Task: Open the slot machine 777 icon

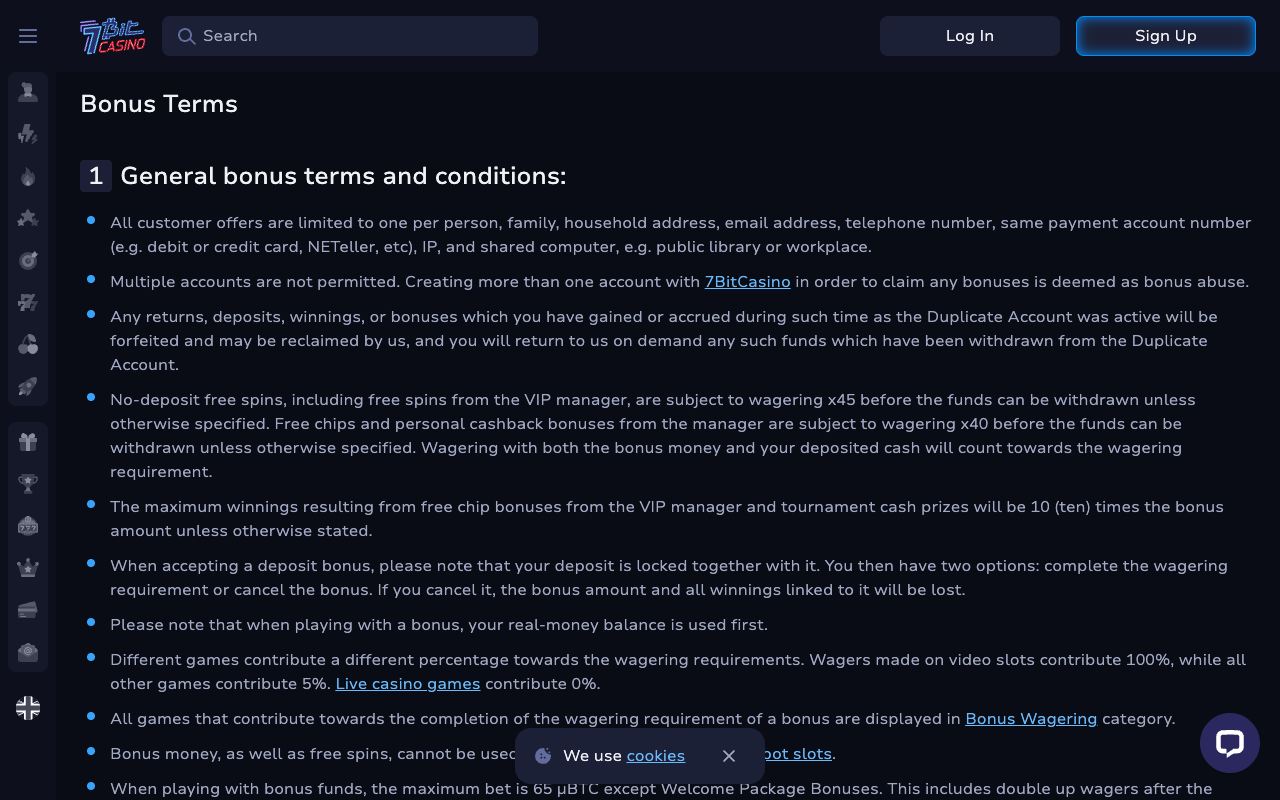Action: 28,526
